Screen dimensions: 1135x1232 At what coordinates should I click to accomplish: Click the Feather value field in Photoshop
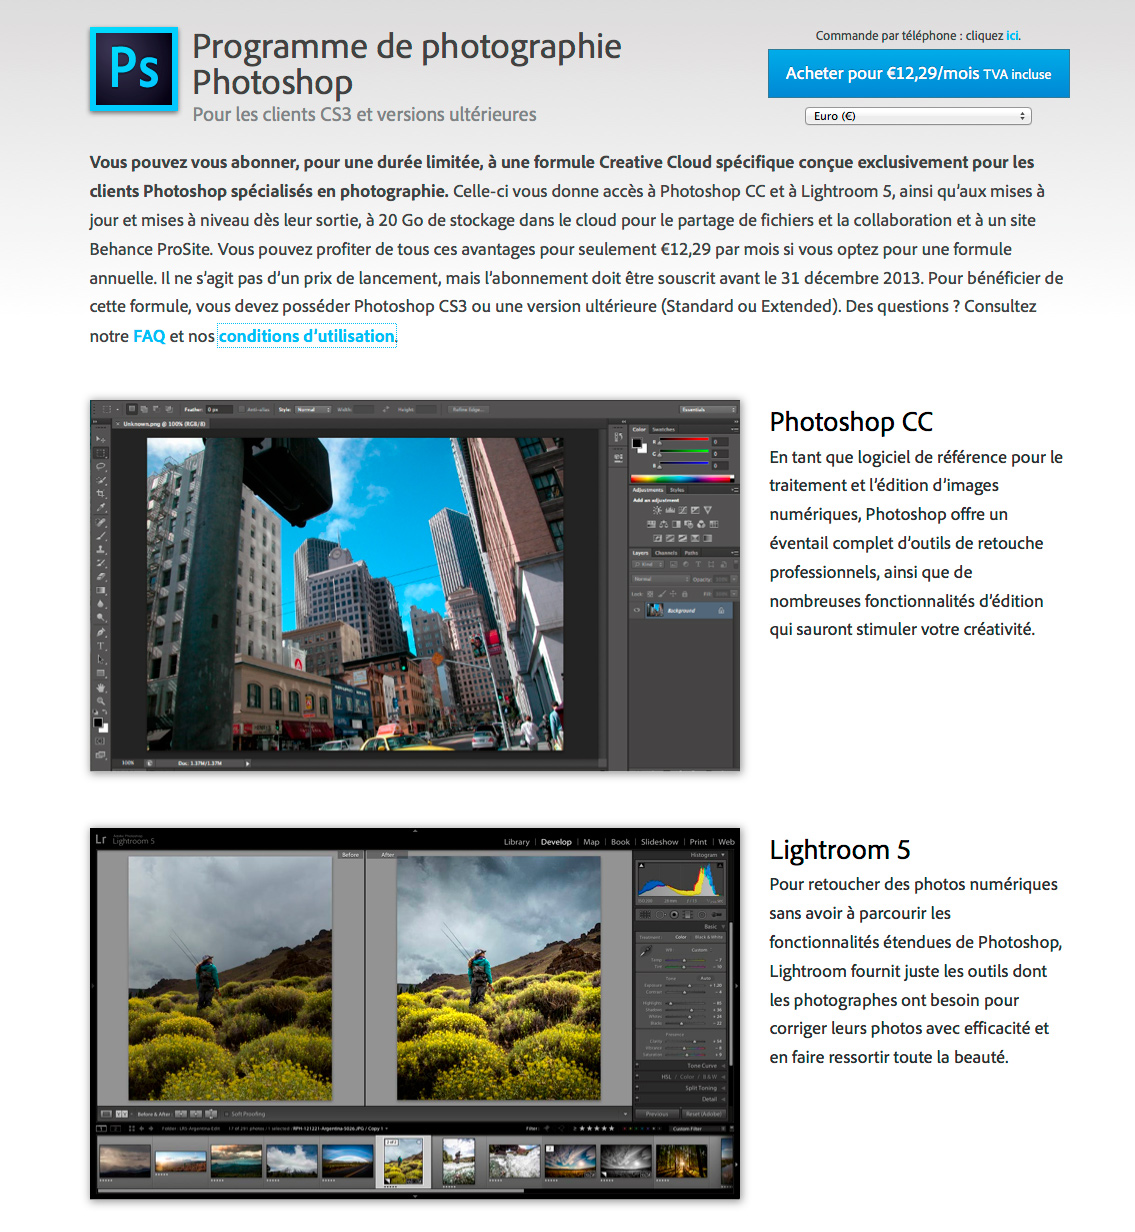click(220, 409)
